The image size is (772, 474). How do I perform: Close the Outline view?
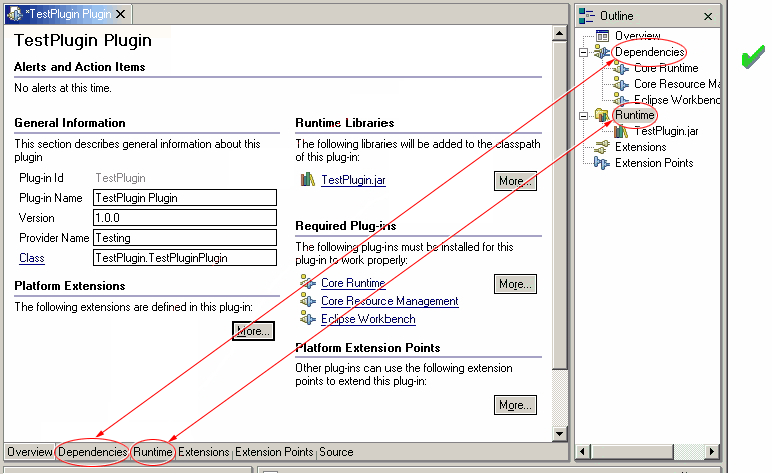click(708, 16)
